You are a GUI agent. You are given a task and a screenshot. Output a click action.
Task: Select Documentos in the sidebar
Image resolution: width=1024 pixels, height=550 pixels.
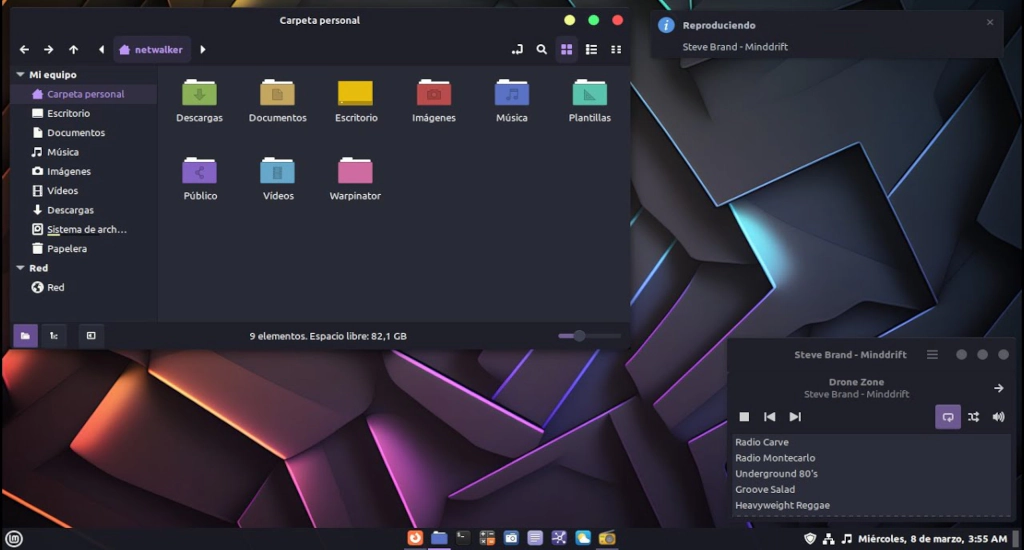click(75, 133)
